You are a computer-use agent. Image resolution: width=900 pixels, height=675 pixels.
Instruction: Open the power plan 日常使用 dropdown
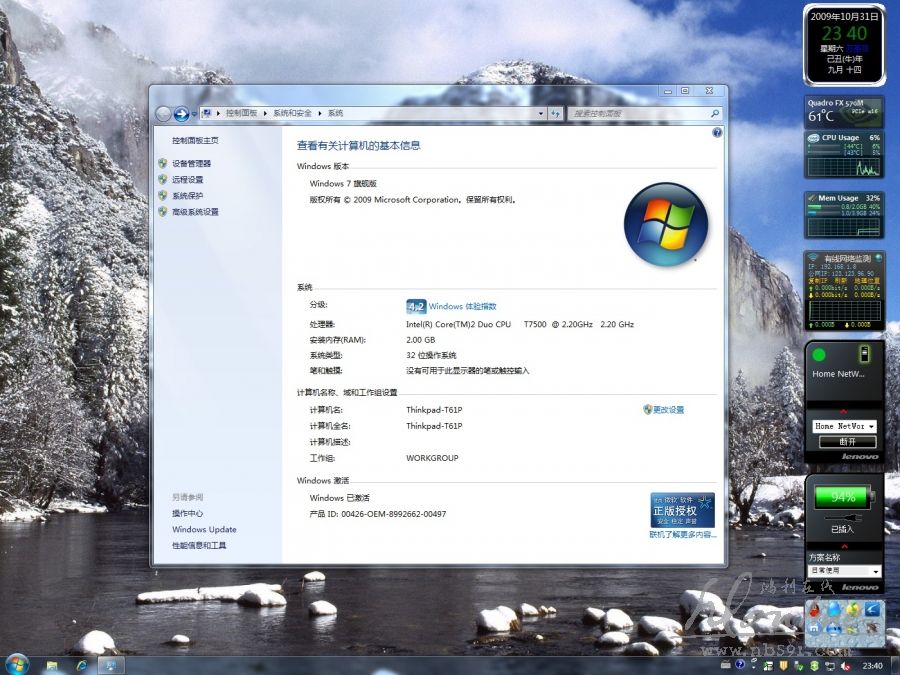[875, 571]
